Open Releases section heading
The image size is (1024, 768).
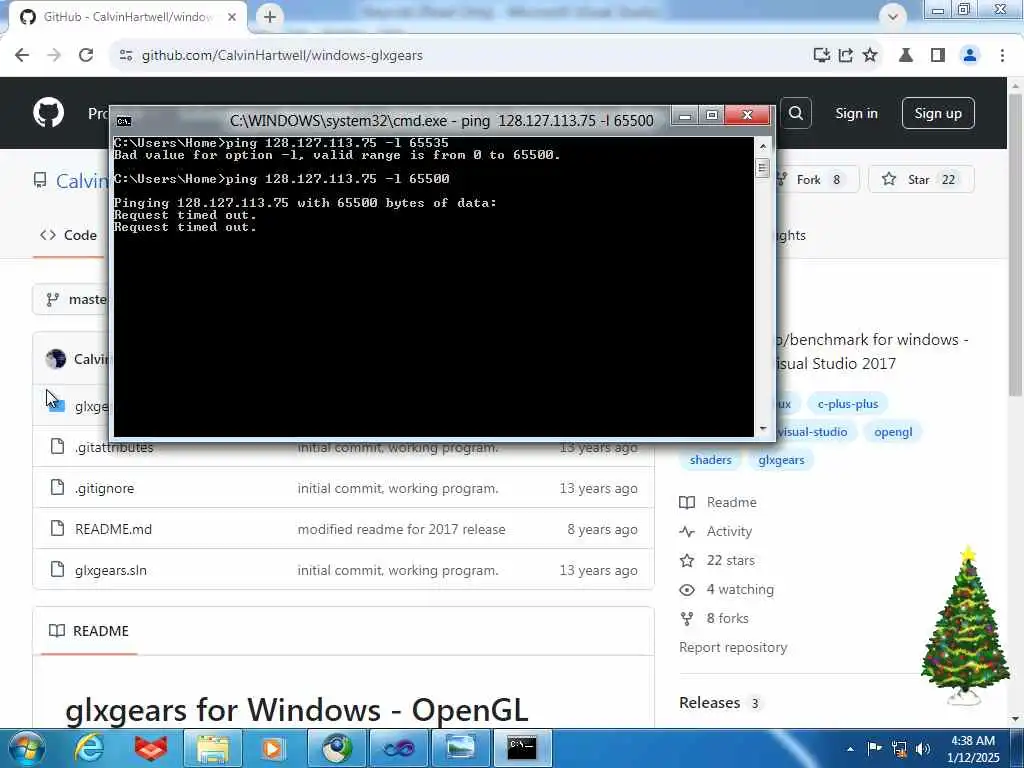point(709,703)
